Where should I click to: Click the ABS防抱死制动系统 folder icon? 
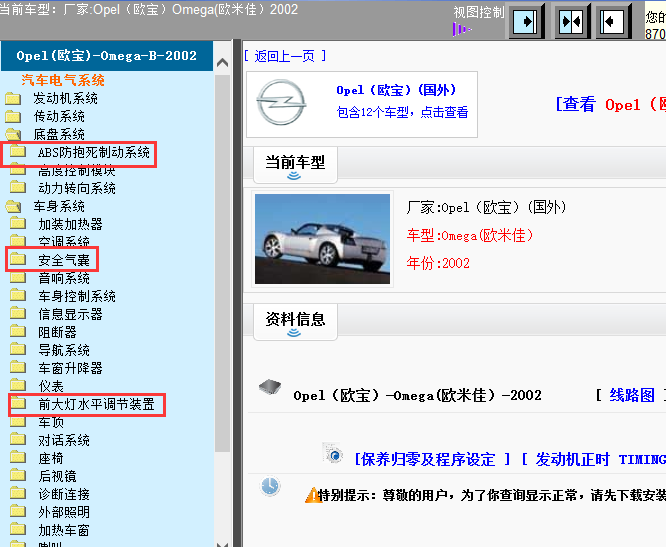18,151
